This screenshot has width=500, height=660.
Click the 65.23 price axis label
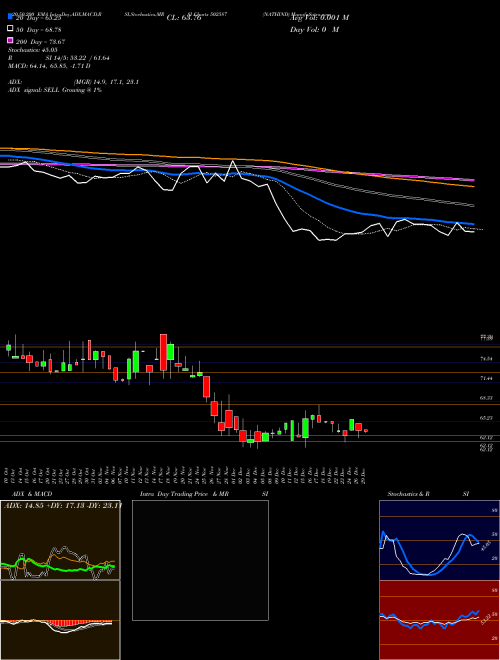pos(486,418)
